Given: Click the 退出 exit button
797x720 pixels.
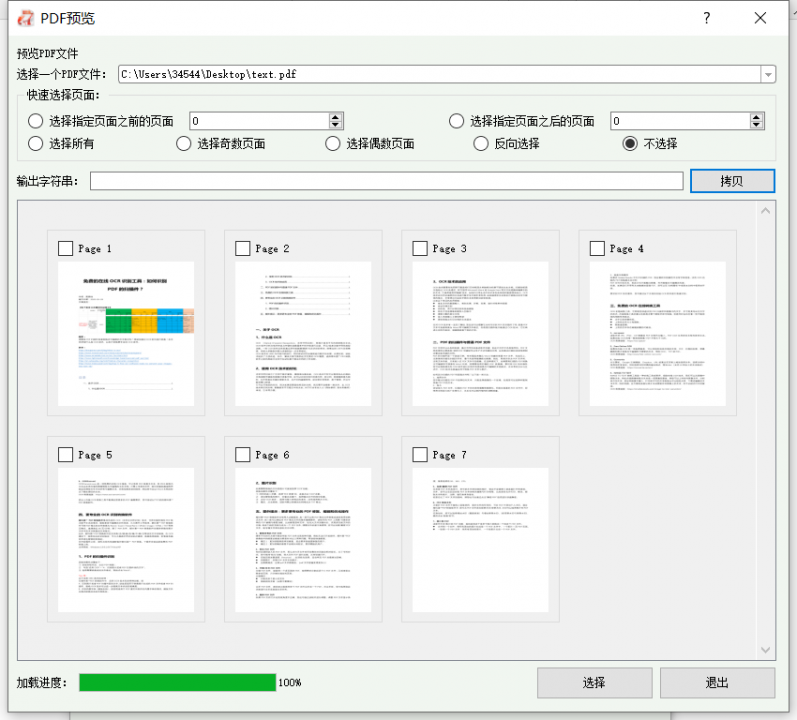Looking at the screenshot, I should pyautogui.click(x=716, y=683).
